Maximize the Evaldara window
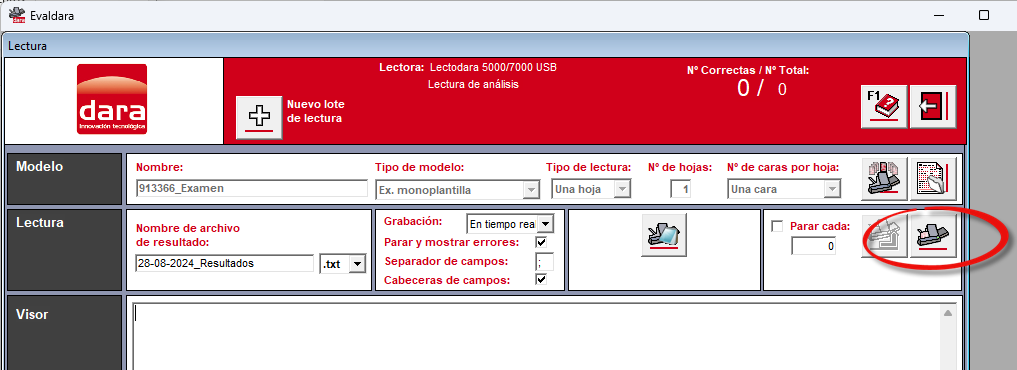1017x370 pixels. (x=984, y=15)
